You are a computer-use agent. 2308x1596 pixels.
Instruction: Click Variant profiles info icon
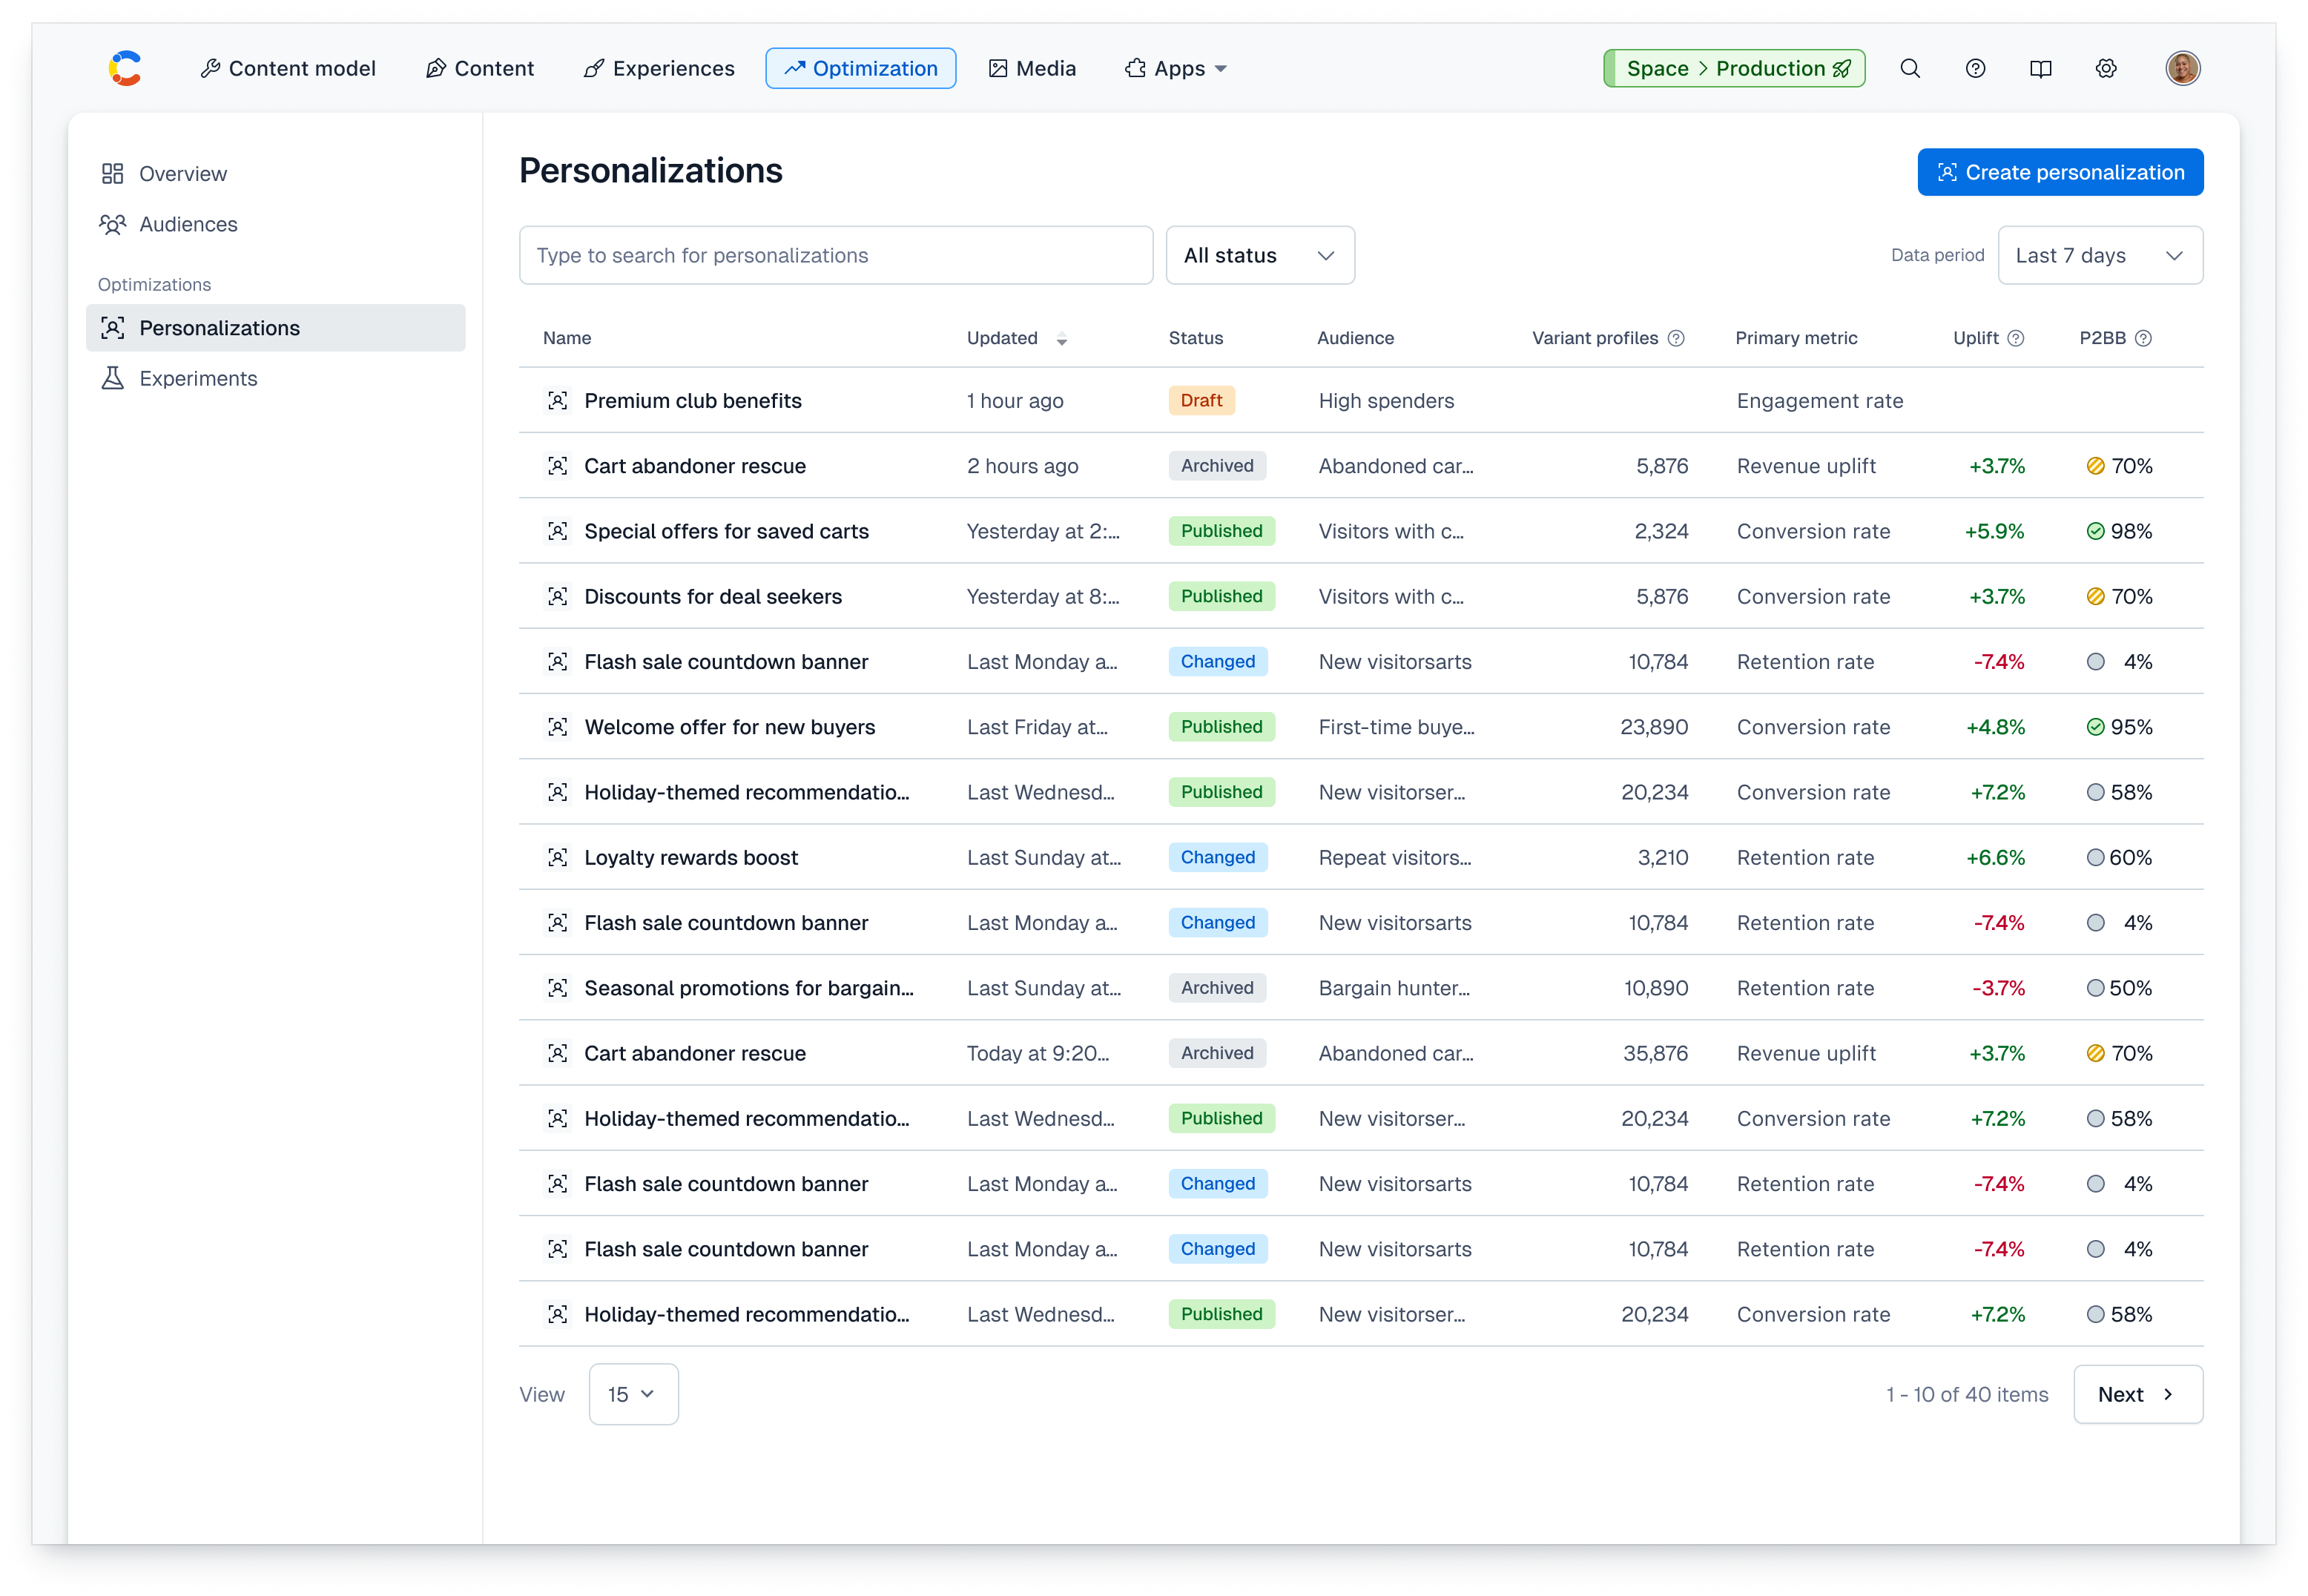[1676, 338]
